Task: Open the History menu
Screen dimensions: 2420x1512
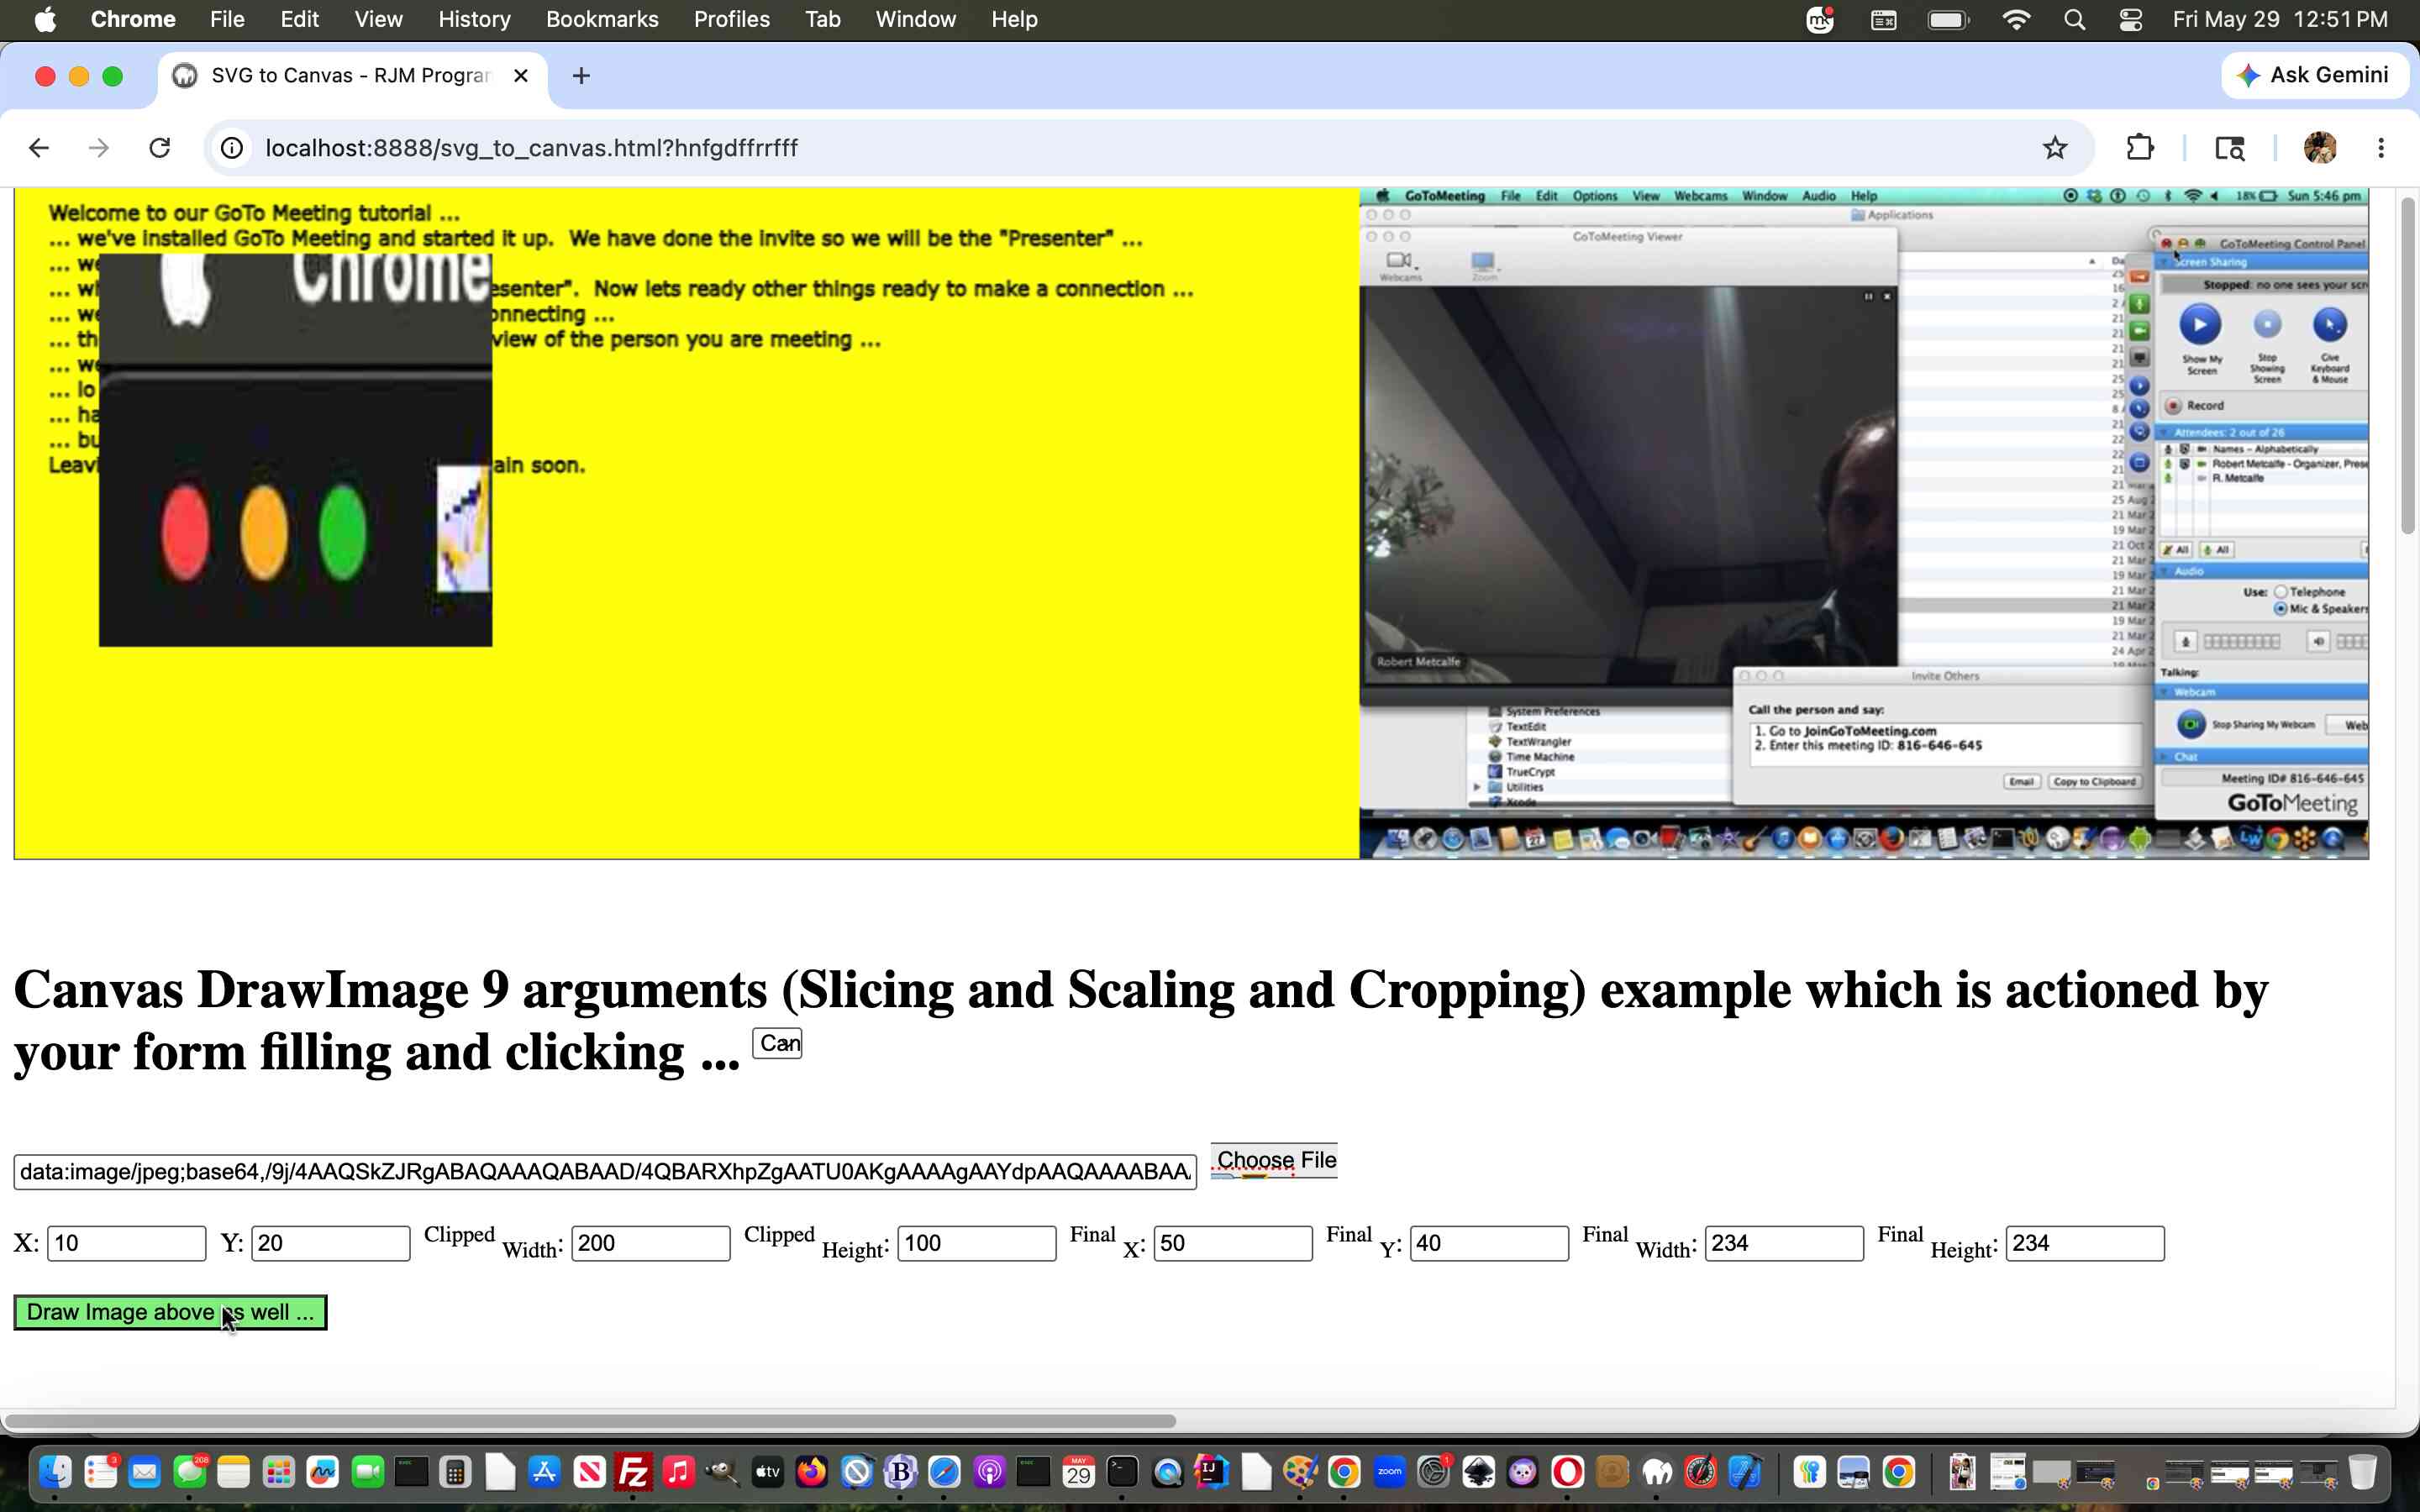Action: click(x=474, y=19)
